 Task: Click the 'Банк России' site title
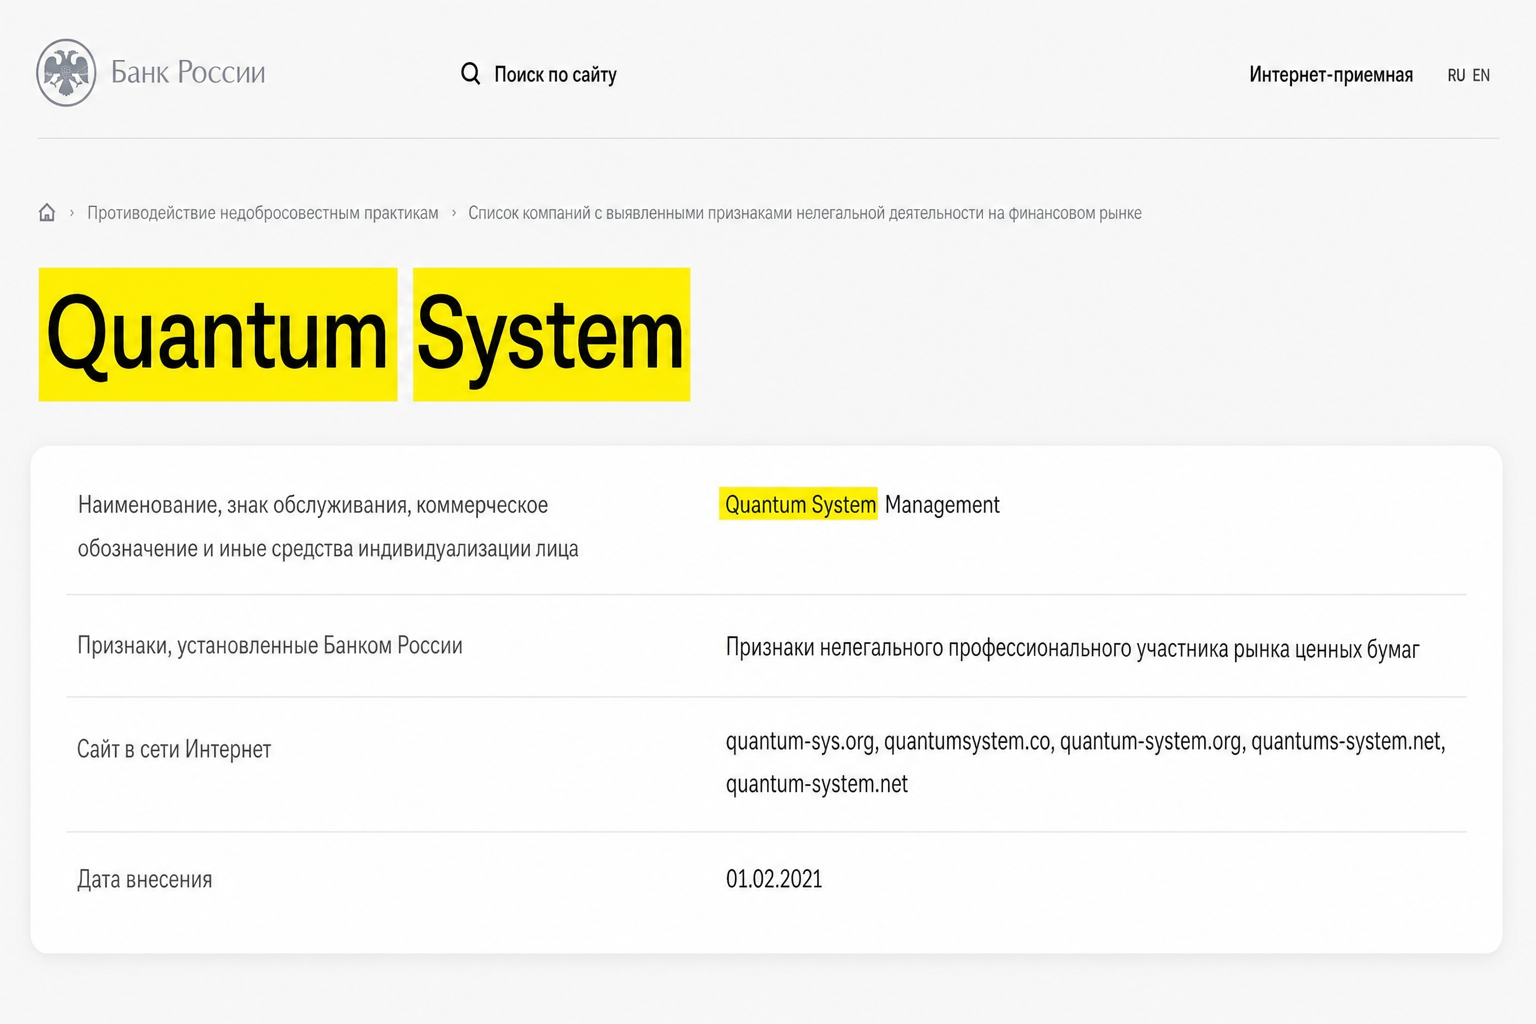point(188,72)
